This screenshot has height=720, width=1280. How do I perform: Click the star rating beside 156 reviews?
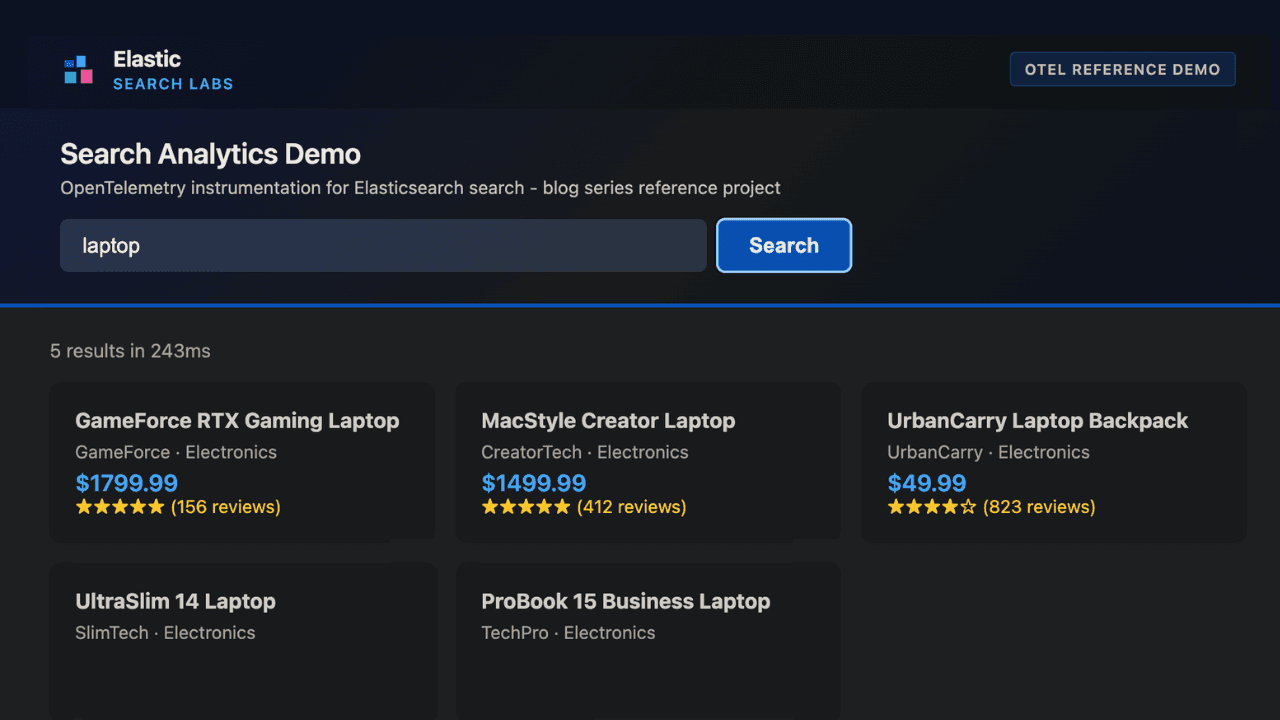click(x=120, y=507)
